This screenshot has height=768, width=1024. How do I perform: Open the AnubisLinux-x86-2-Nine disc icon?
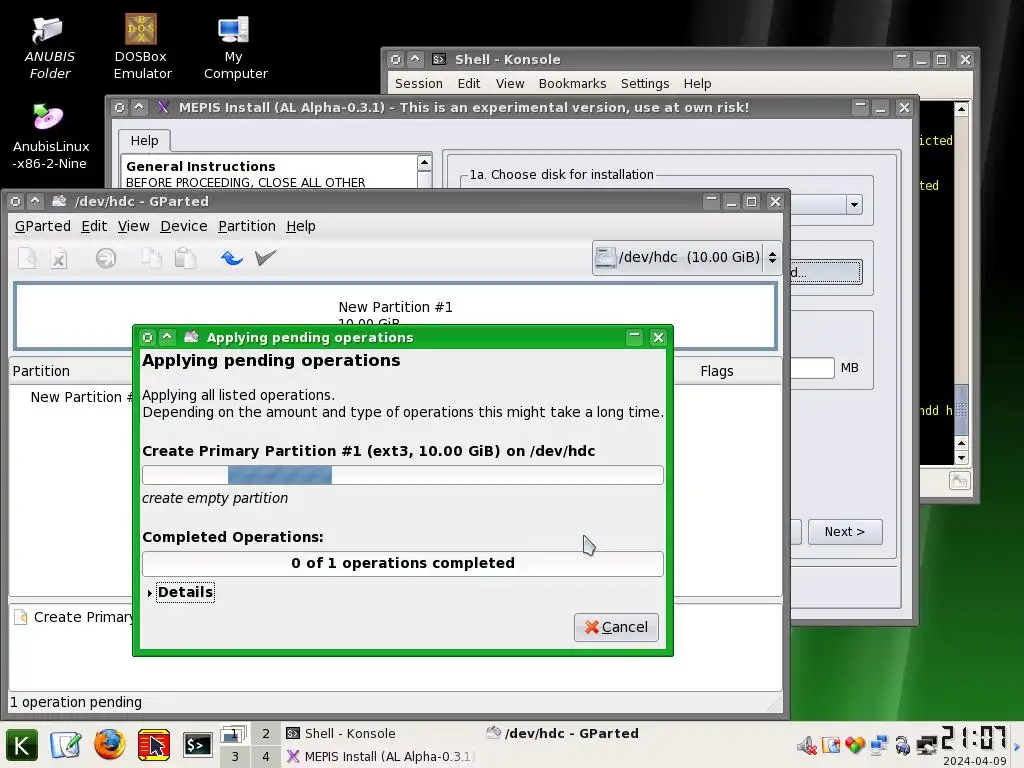50,136
